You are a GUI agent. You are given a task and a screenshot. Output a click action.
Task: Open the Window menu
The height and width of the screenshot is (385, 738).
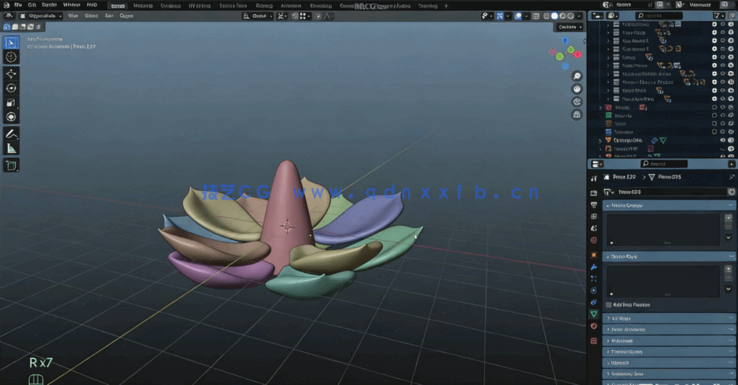pos(72,5)
